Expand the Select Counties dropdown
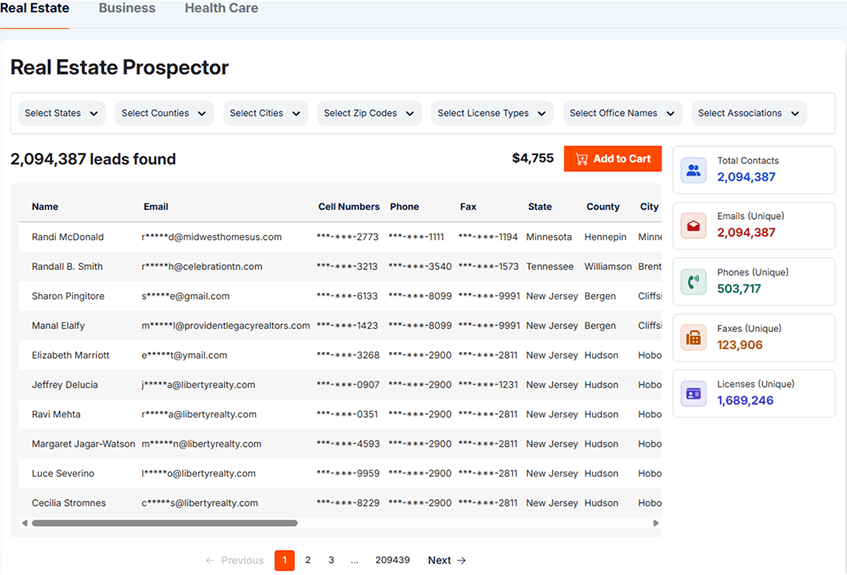Viewport: 847px width, 575px height. click(164, 114)
